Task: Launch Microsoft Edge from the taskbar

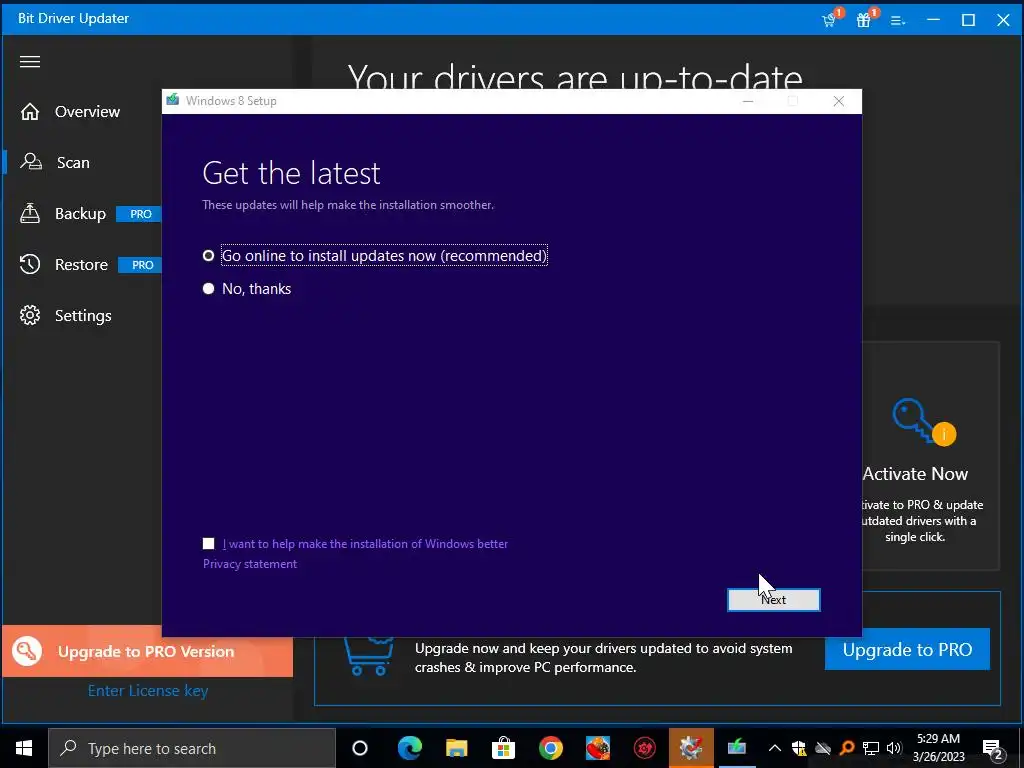Action: point(410,748)
